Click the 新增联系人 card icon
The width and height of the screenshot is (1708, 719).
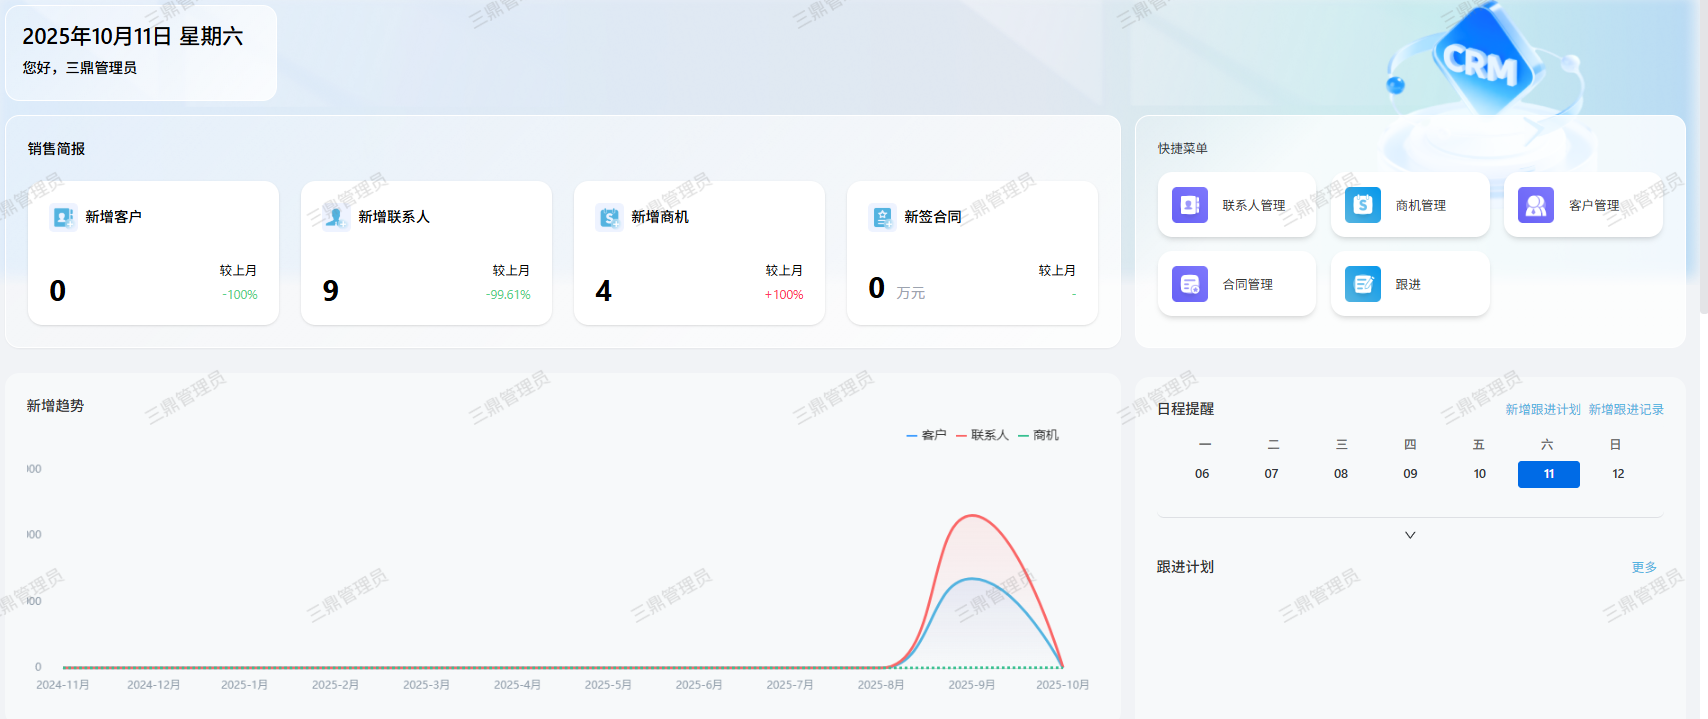coord(336,217)
